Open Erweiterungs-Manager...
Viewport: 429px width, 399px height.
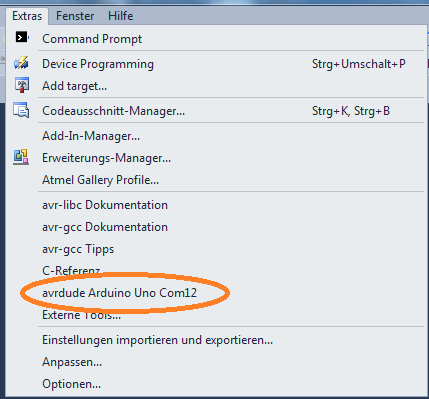click(x=106, y=158)
